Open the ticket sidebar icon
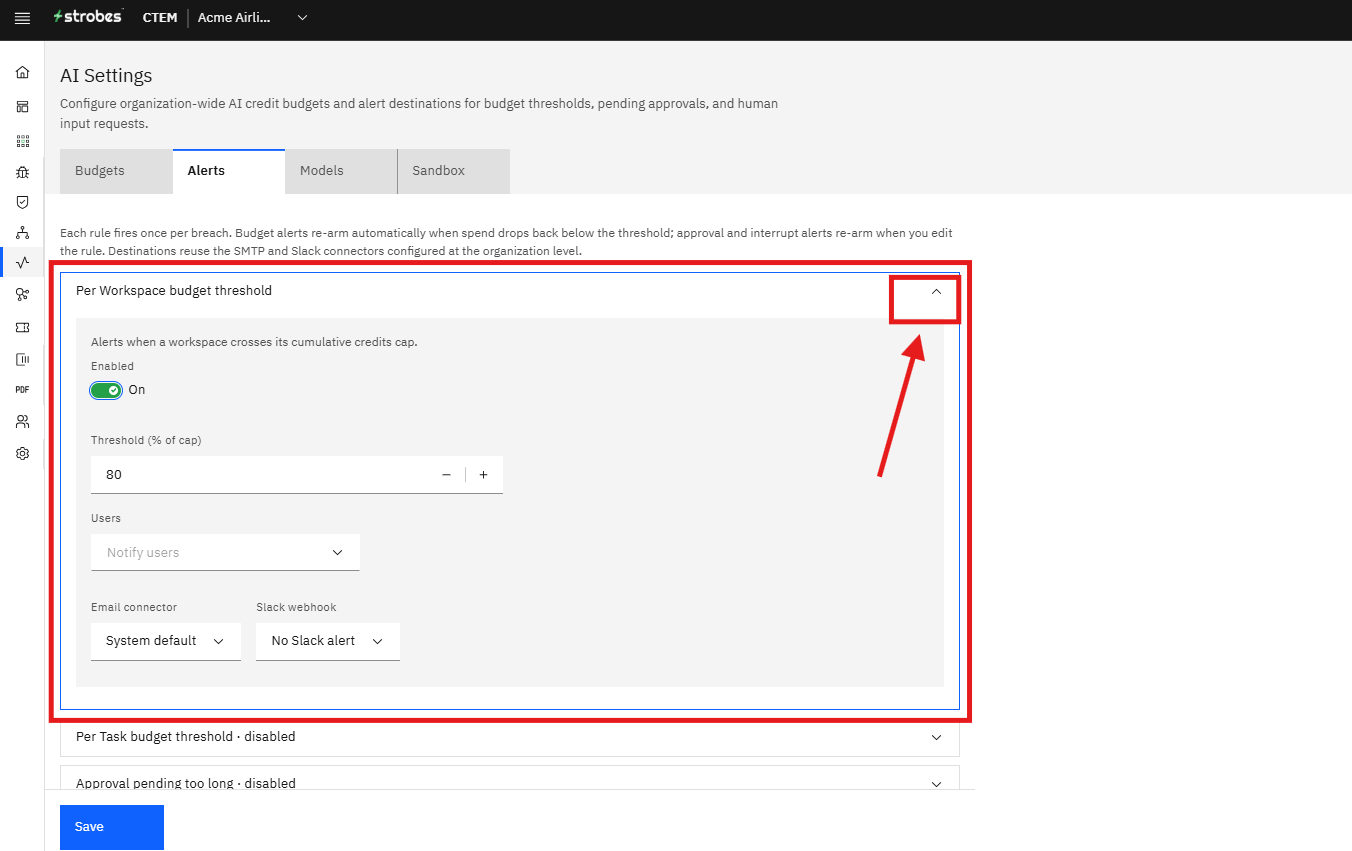The width and height of the screenshot is (1352, 851). pos(22,327)
